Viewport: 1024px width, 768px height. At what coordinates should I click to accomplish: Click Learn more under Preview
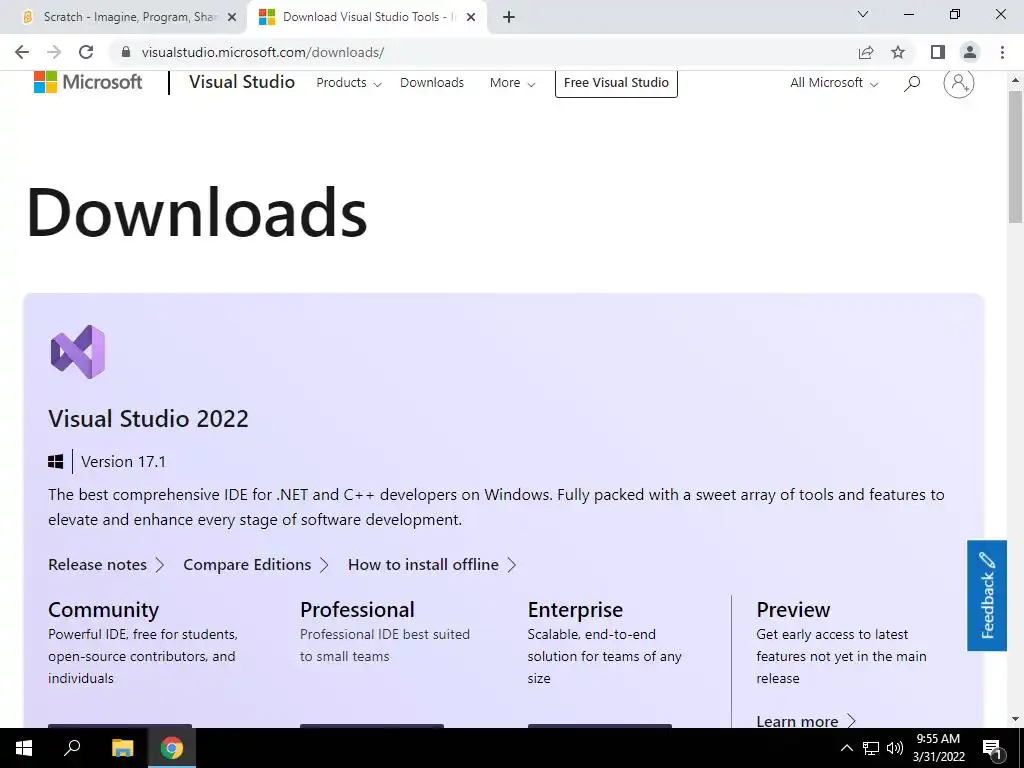tap(806, 721)
